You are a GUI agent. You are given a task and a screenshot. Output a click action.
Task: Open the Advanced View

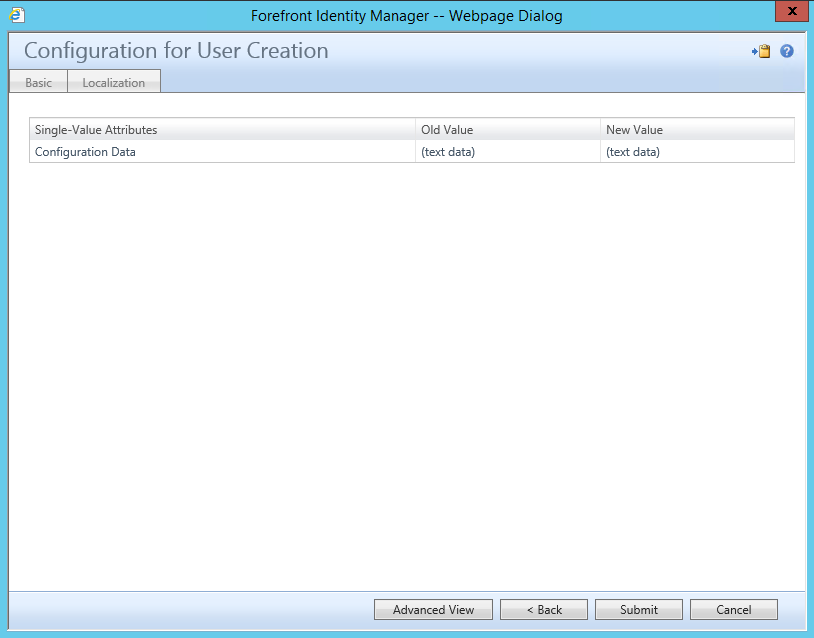click(x=433, y=609)
